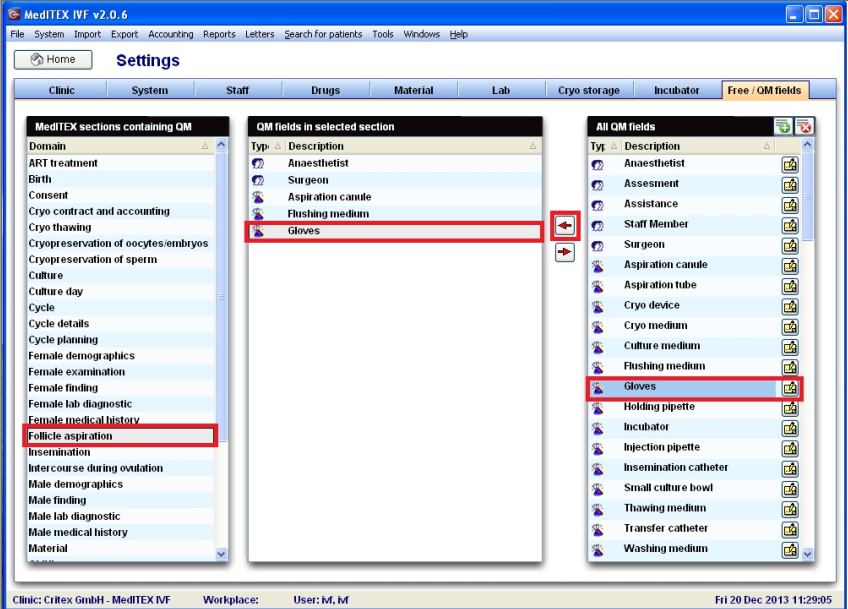This screenshot has height=609, width=848.
Task: Edit the Injection pipette QM field
Action: (x=790, y=448)
